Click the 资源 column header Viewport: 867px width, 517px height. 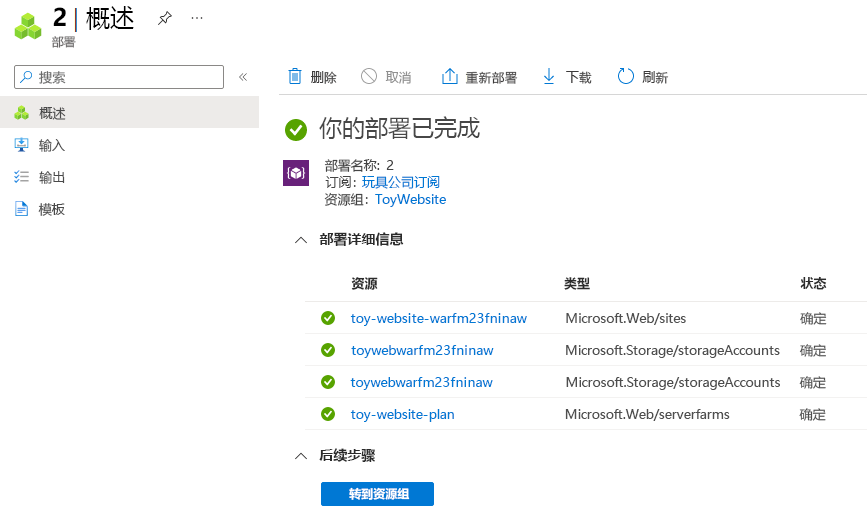(x=364, y=284)
